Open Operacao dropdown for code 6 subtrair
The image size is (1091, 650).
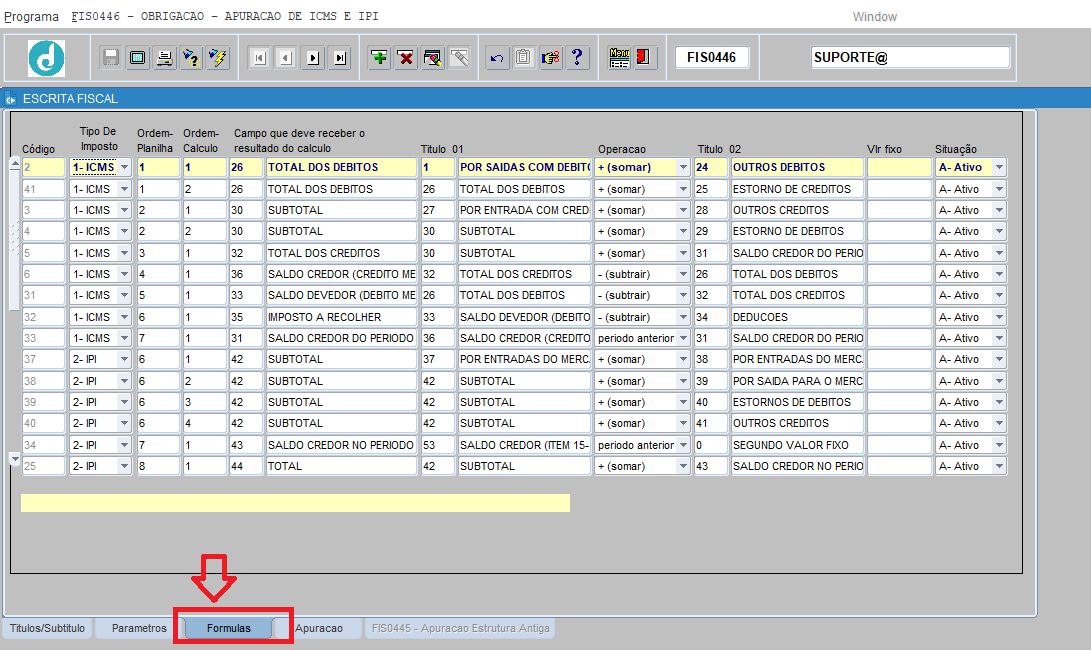pyautogui.click(x=683, y=274)
